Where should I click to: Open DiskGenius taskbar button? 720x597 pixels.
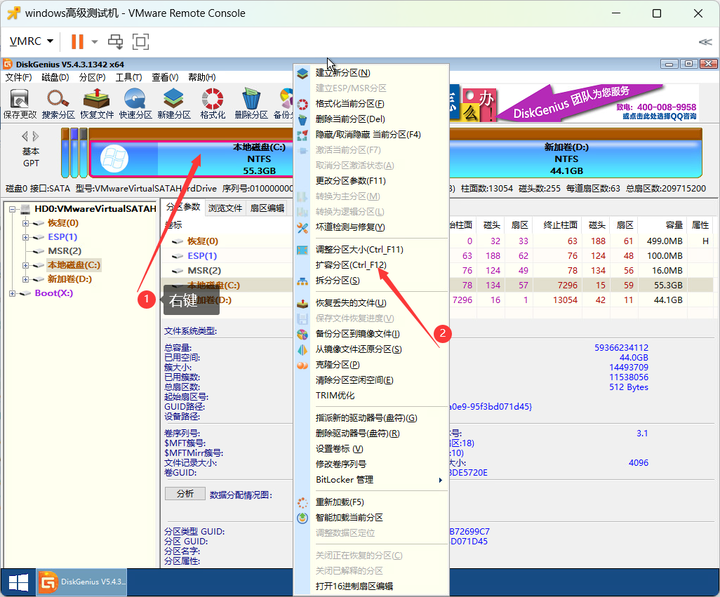[x=82, y=582]
